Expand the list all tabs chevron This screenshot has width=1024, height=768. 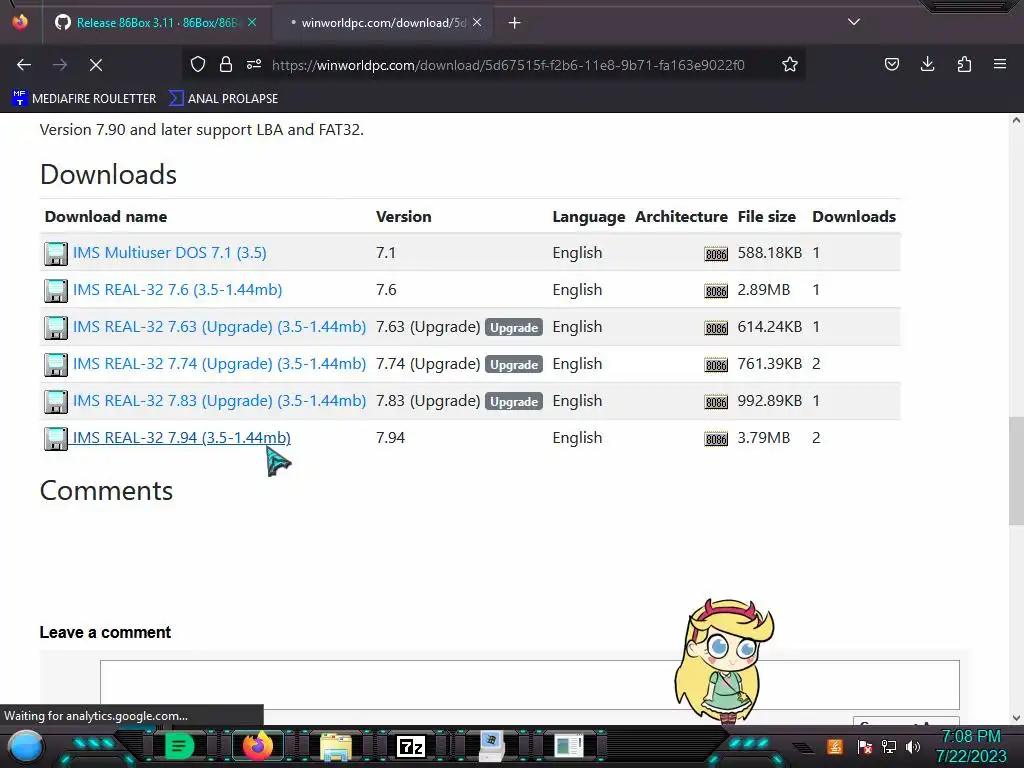pyautogui.click(x=854, y=22)
